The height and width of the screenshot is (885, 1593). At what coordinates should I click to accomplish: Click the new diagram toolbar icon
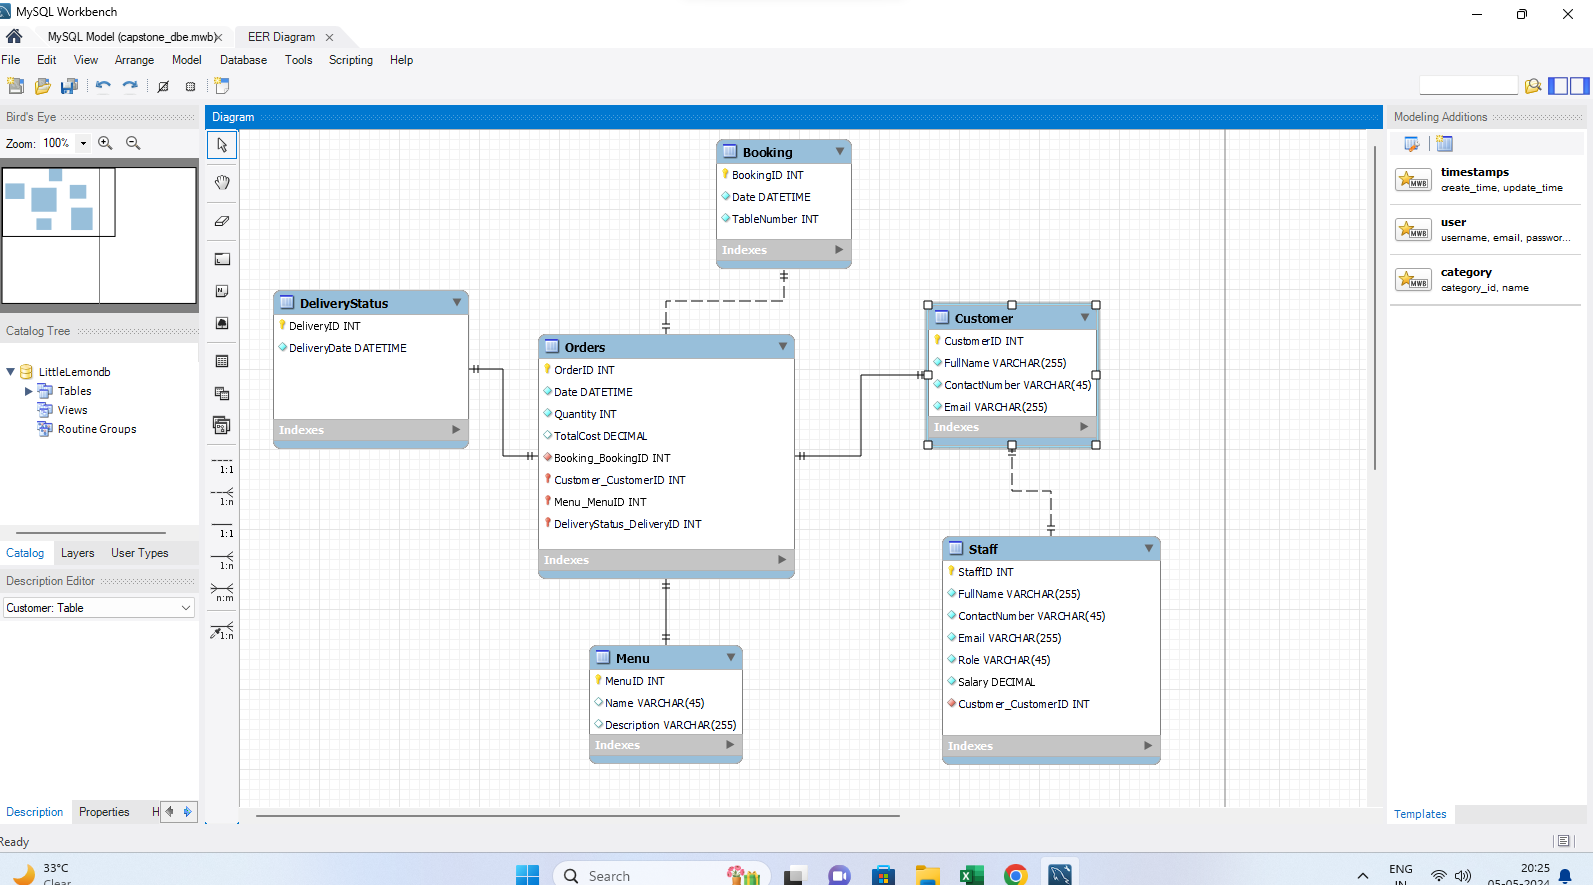[x=221, y=86]
